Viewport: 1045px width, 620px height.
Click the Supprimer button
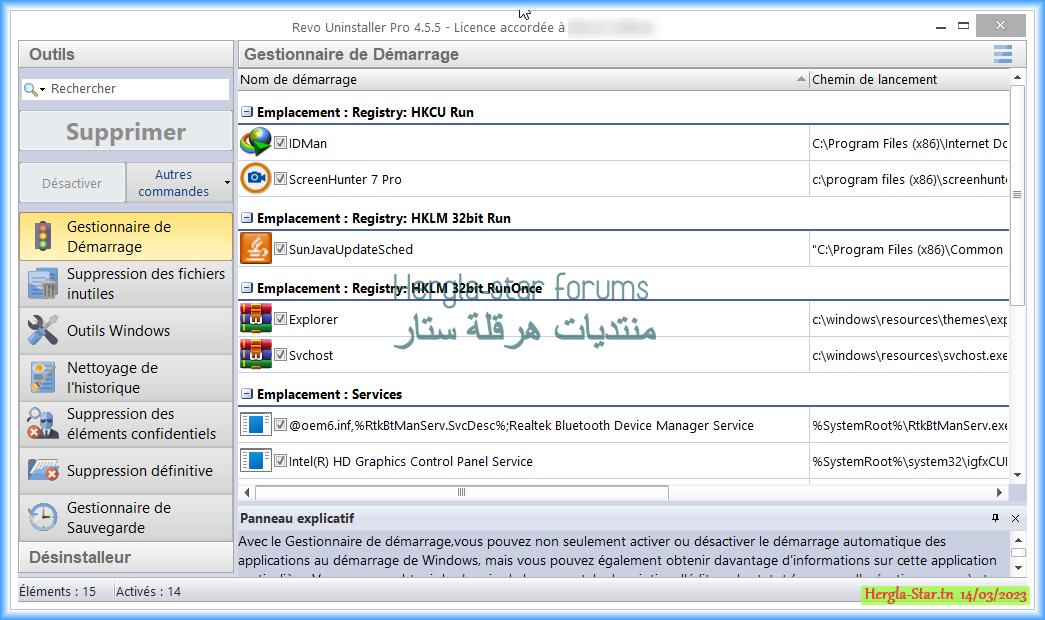click(x=126, y=131)
